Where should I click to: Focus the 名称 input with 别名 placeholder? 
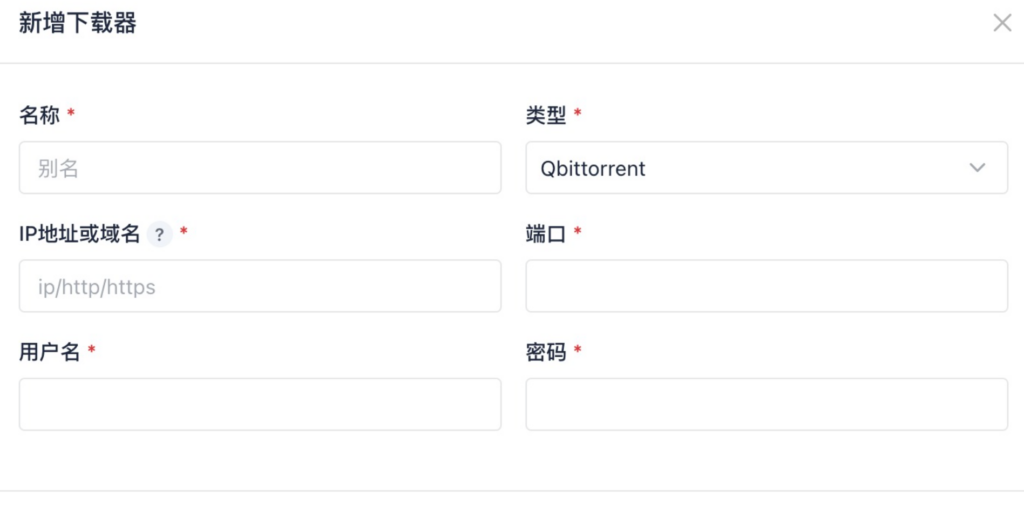coord(260,168)
